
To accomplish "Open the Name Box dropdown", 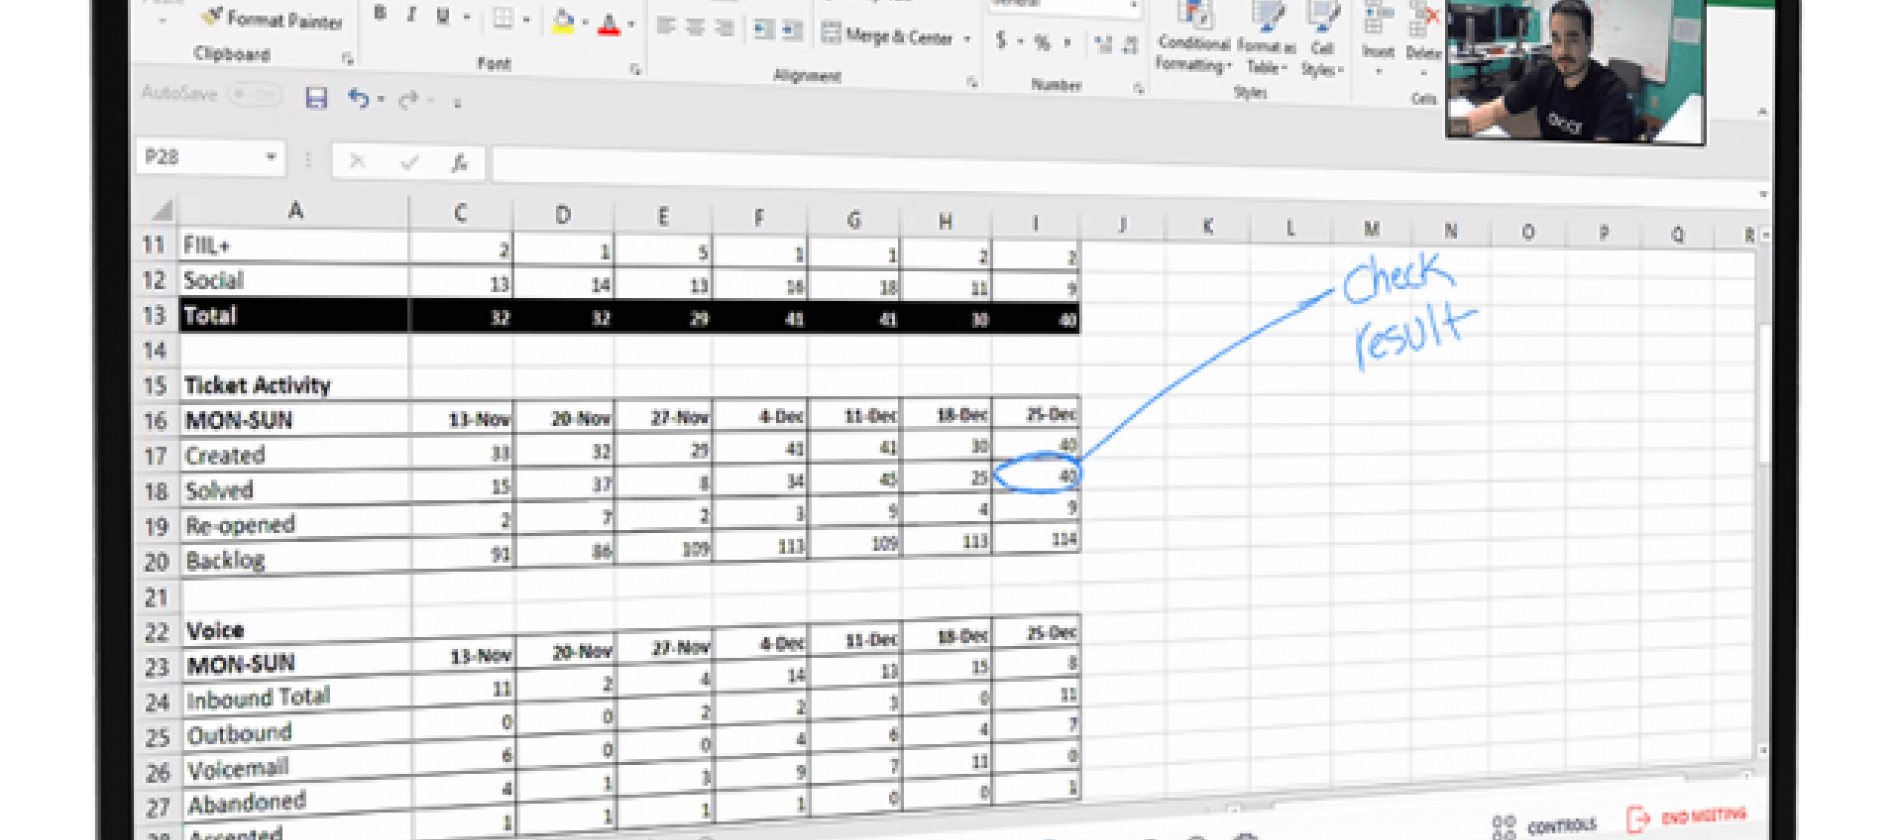I will click(x=270, y=157).
